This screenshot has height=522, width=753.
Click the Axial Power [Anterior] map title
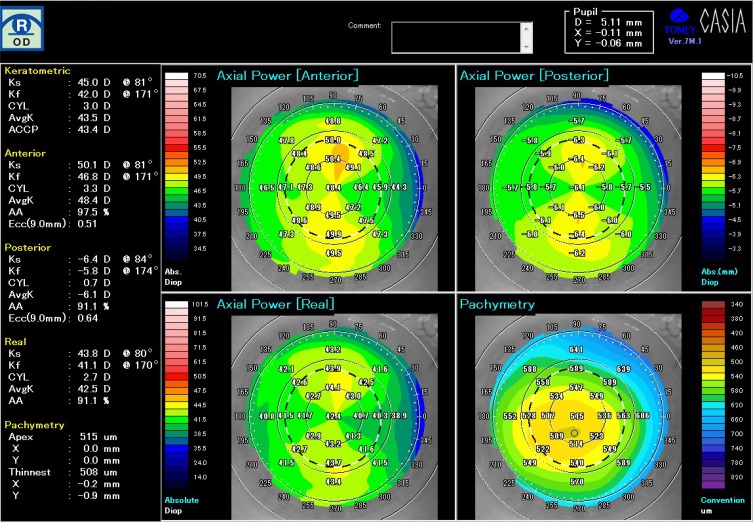coord(287,75)
